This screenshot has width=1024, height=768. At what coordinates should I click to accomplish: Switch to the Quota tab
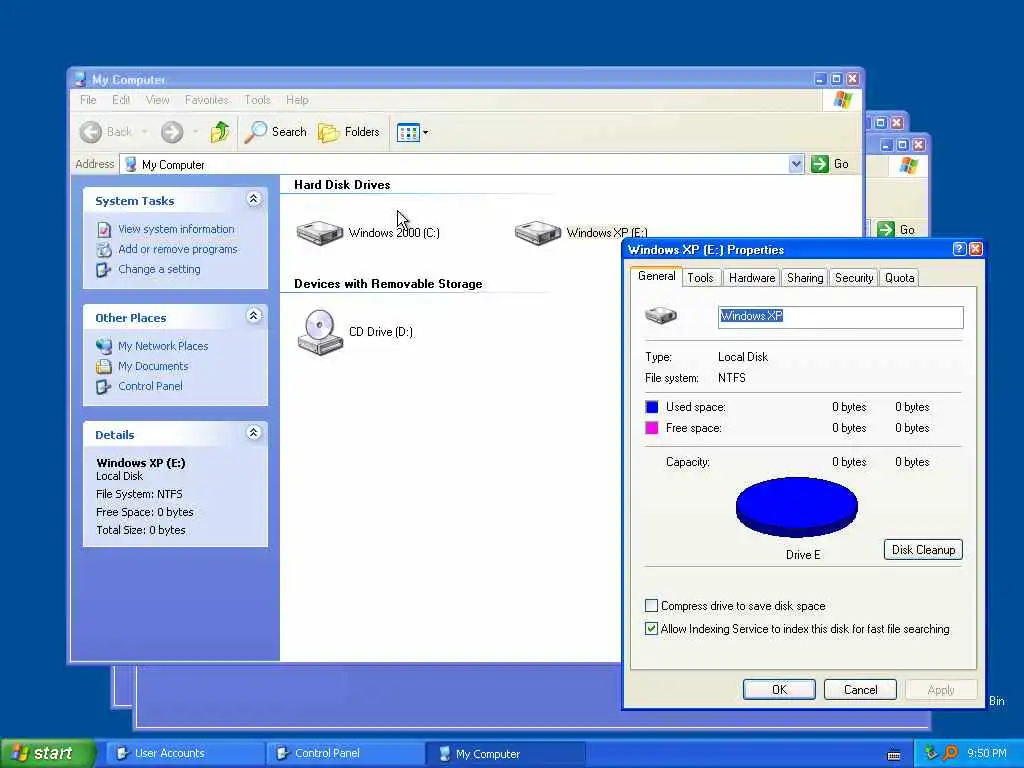click(899, 278)
